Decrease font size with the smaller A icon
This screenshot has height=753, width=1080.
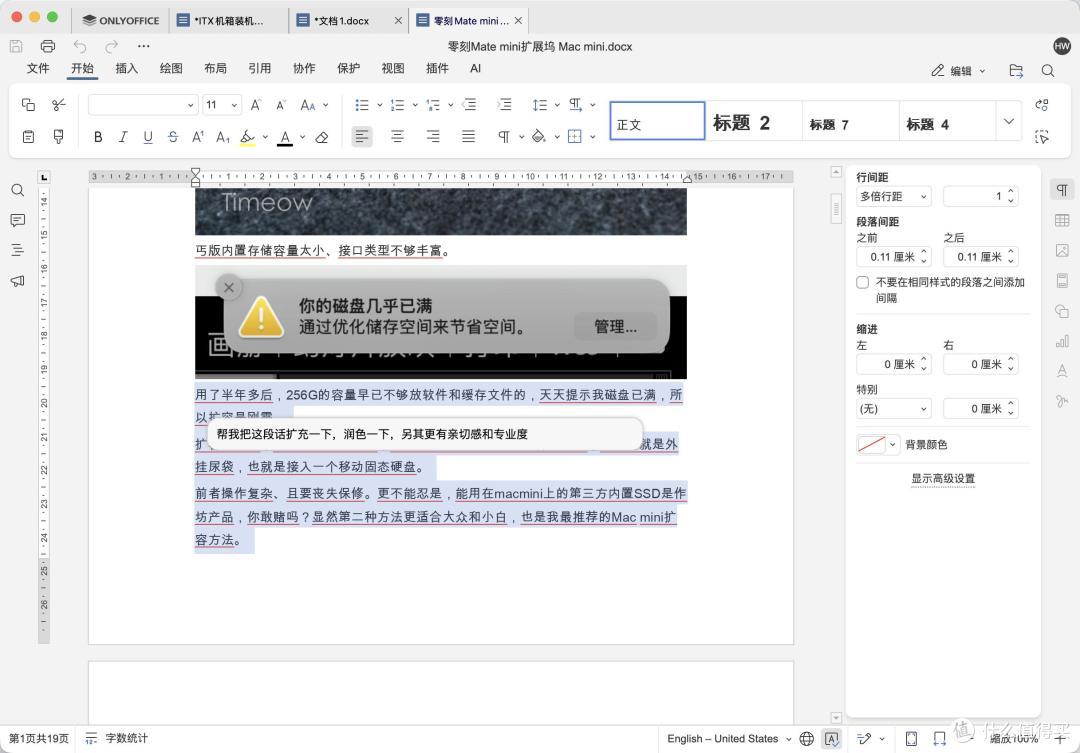280,105
